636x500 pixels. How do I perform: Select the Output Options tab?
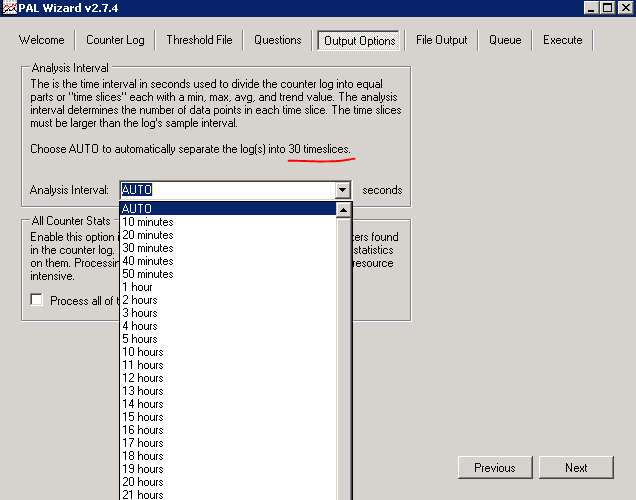tap(359, 41)
